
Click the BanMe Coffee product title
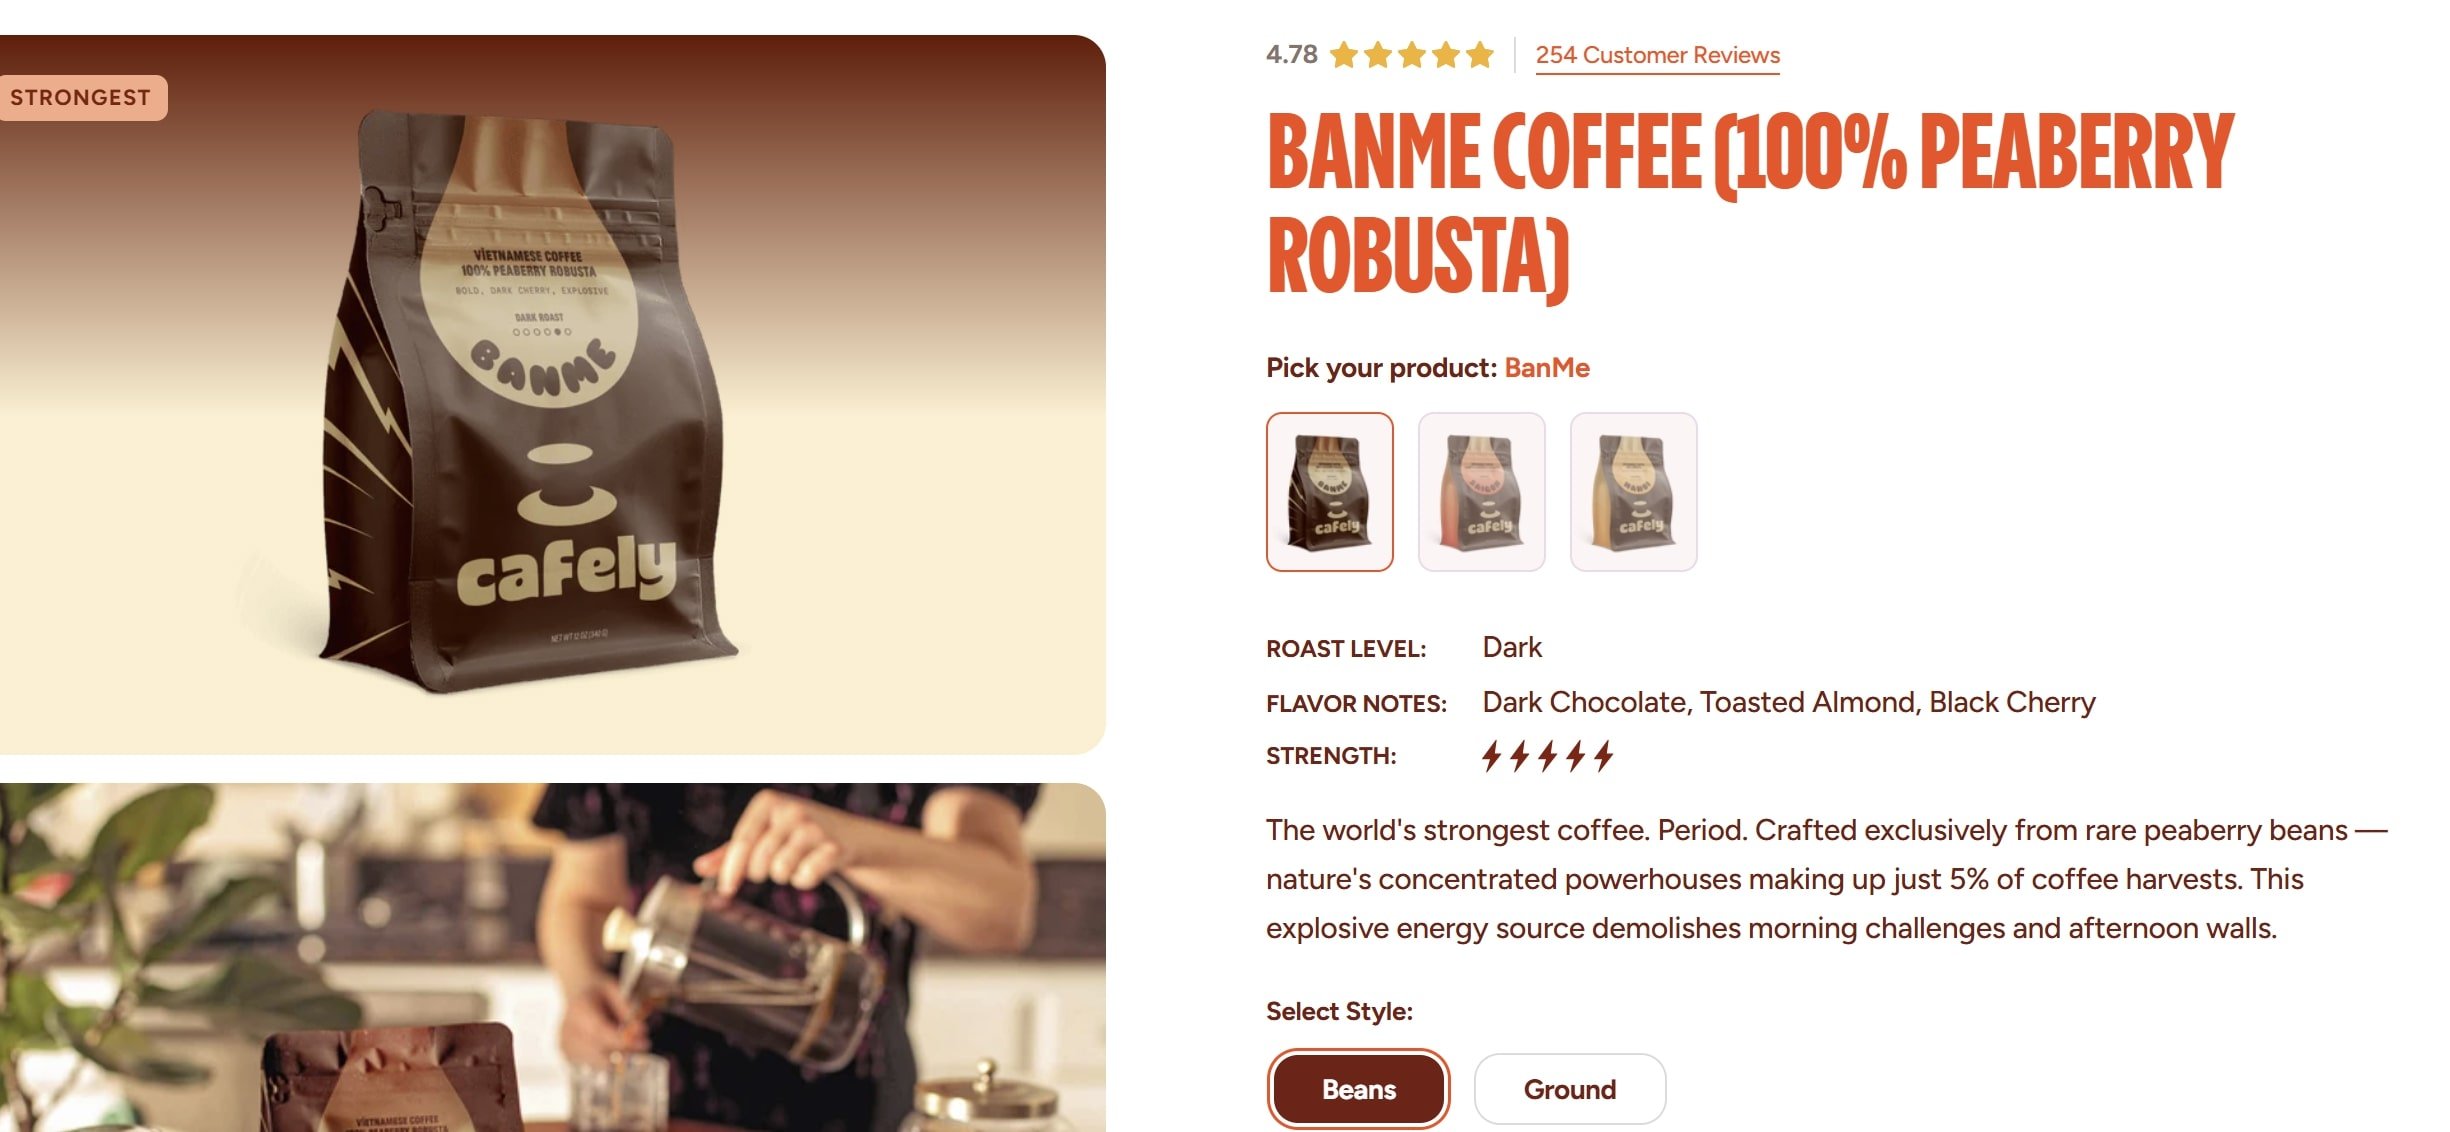[1750, 205]
